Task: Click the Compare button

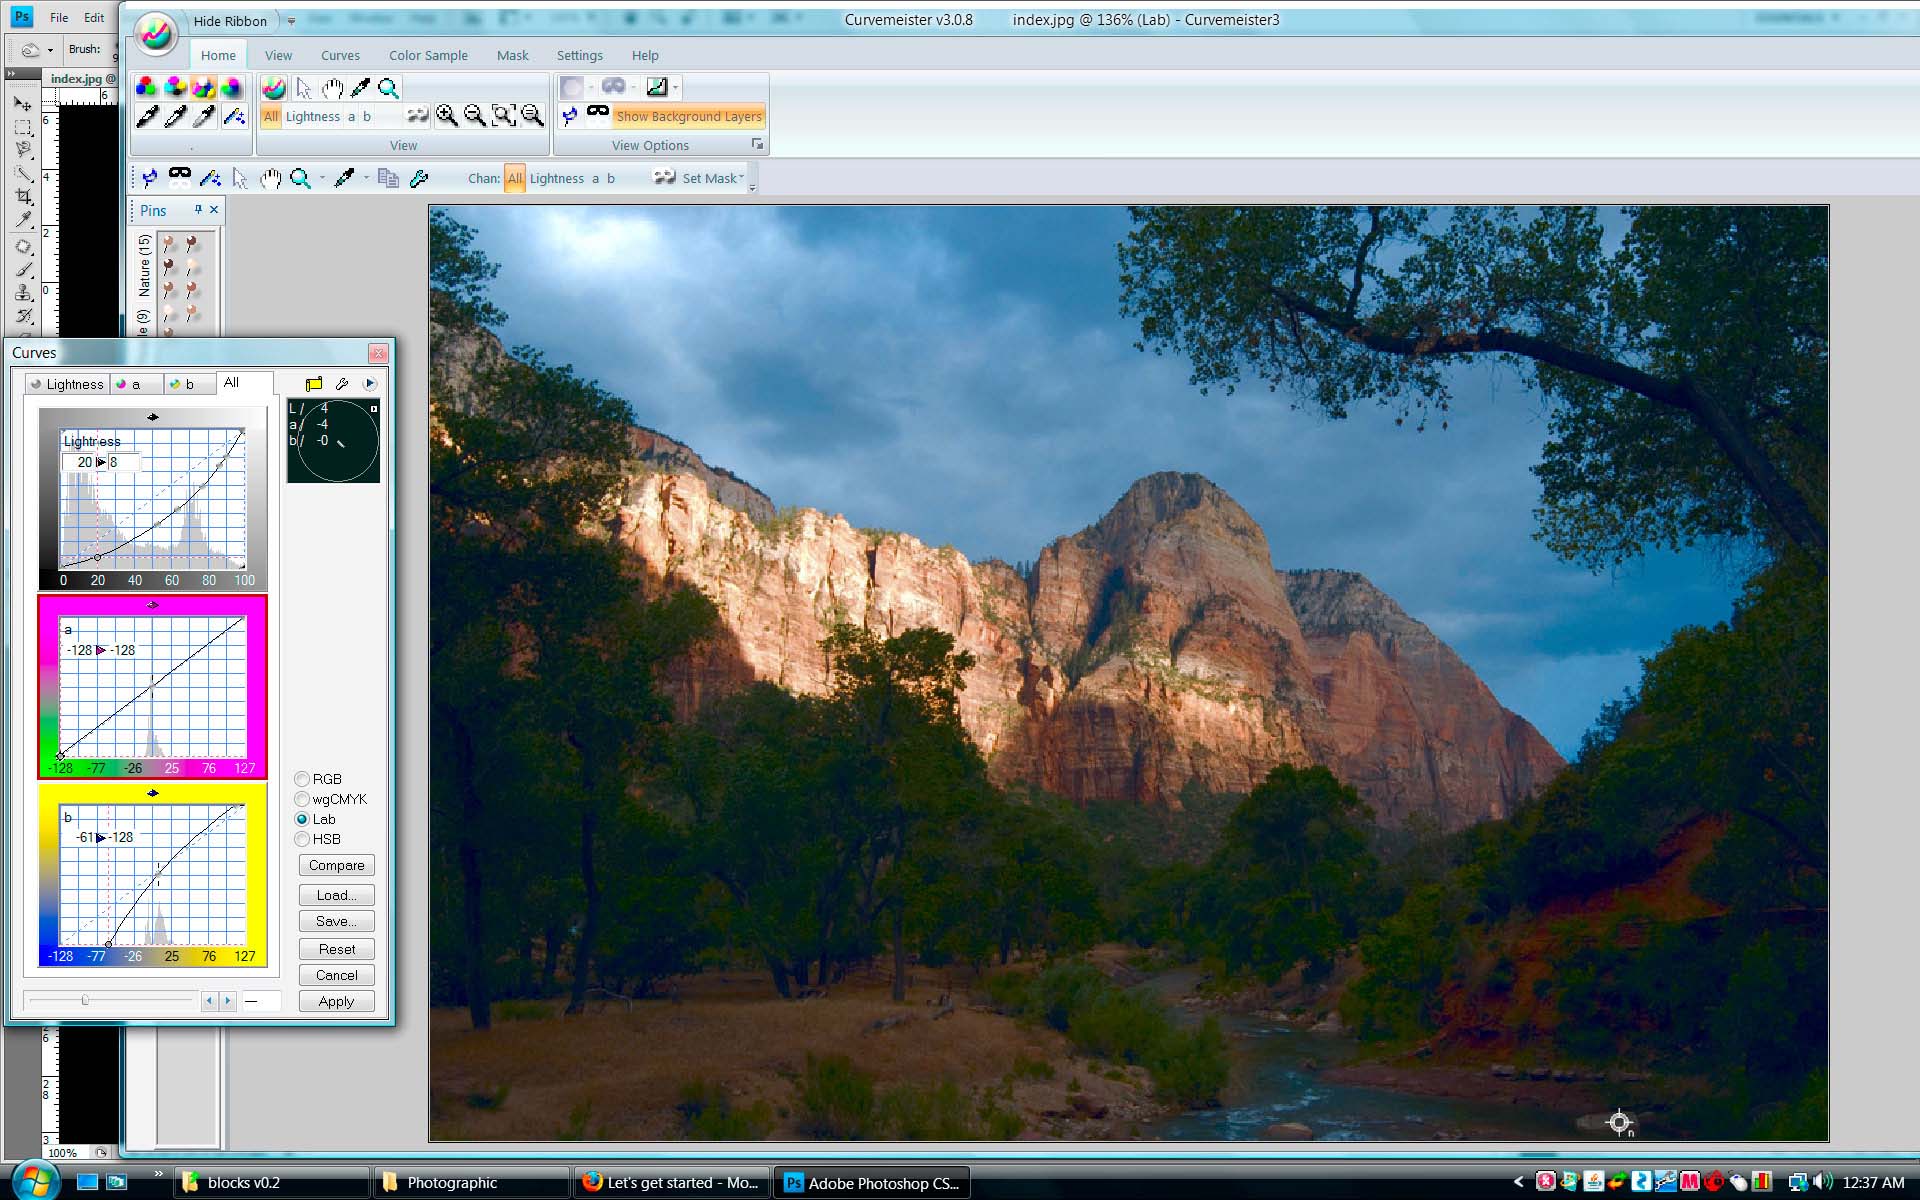Action: click(336, 865)
